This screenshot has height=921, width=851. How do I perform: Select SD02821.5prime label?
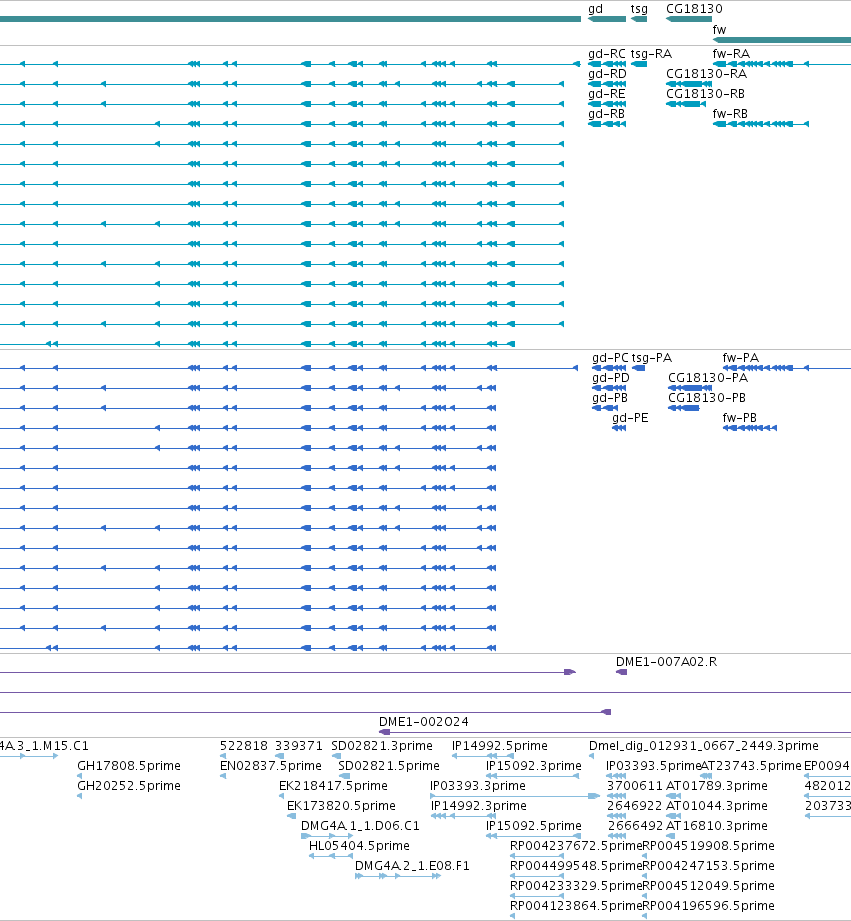389,766
